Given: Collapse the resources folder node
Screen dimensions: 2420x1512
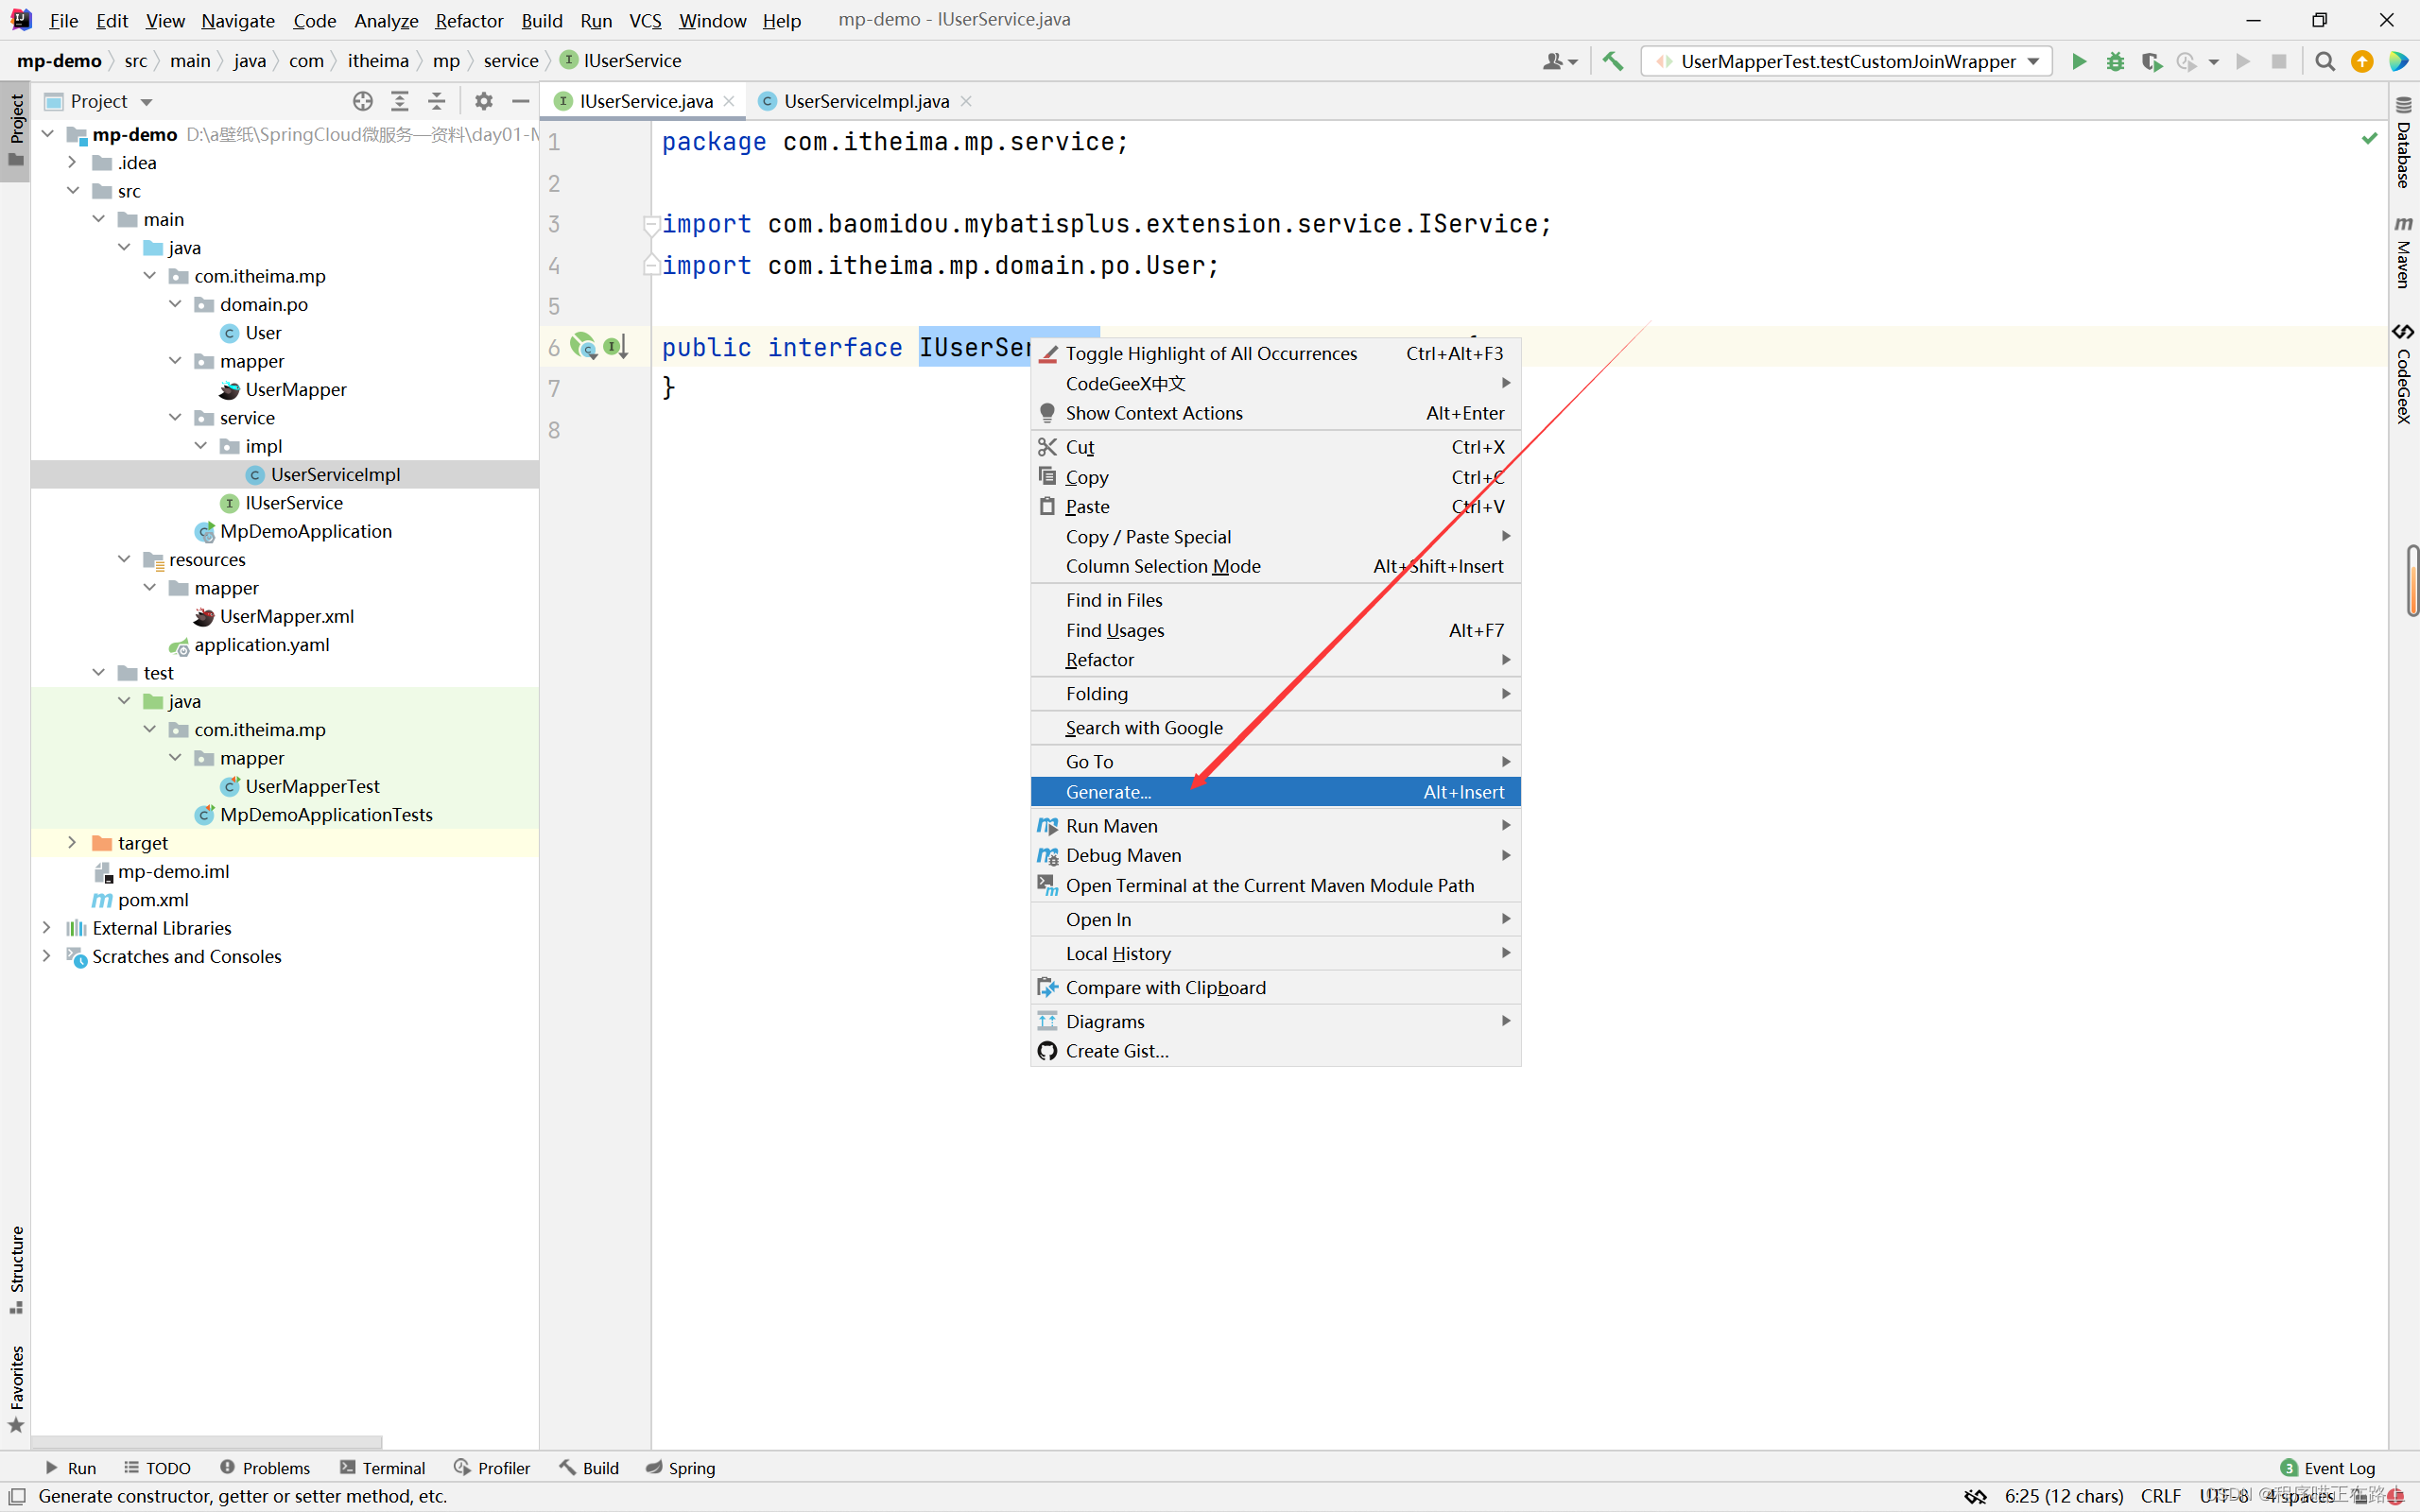Looking at the screenshot, I should tap(124, 559).
